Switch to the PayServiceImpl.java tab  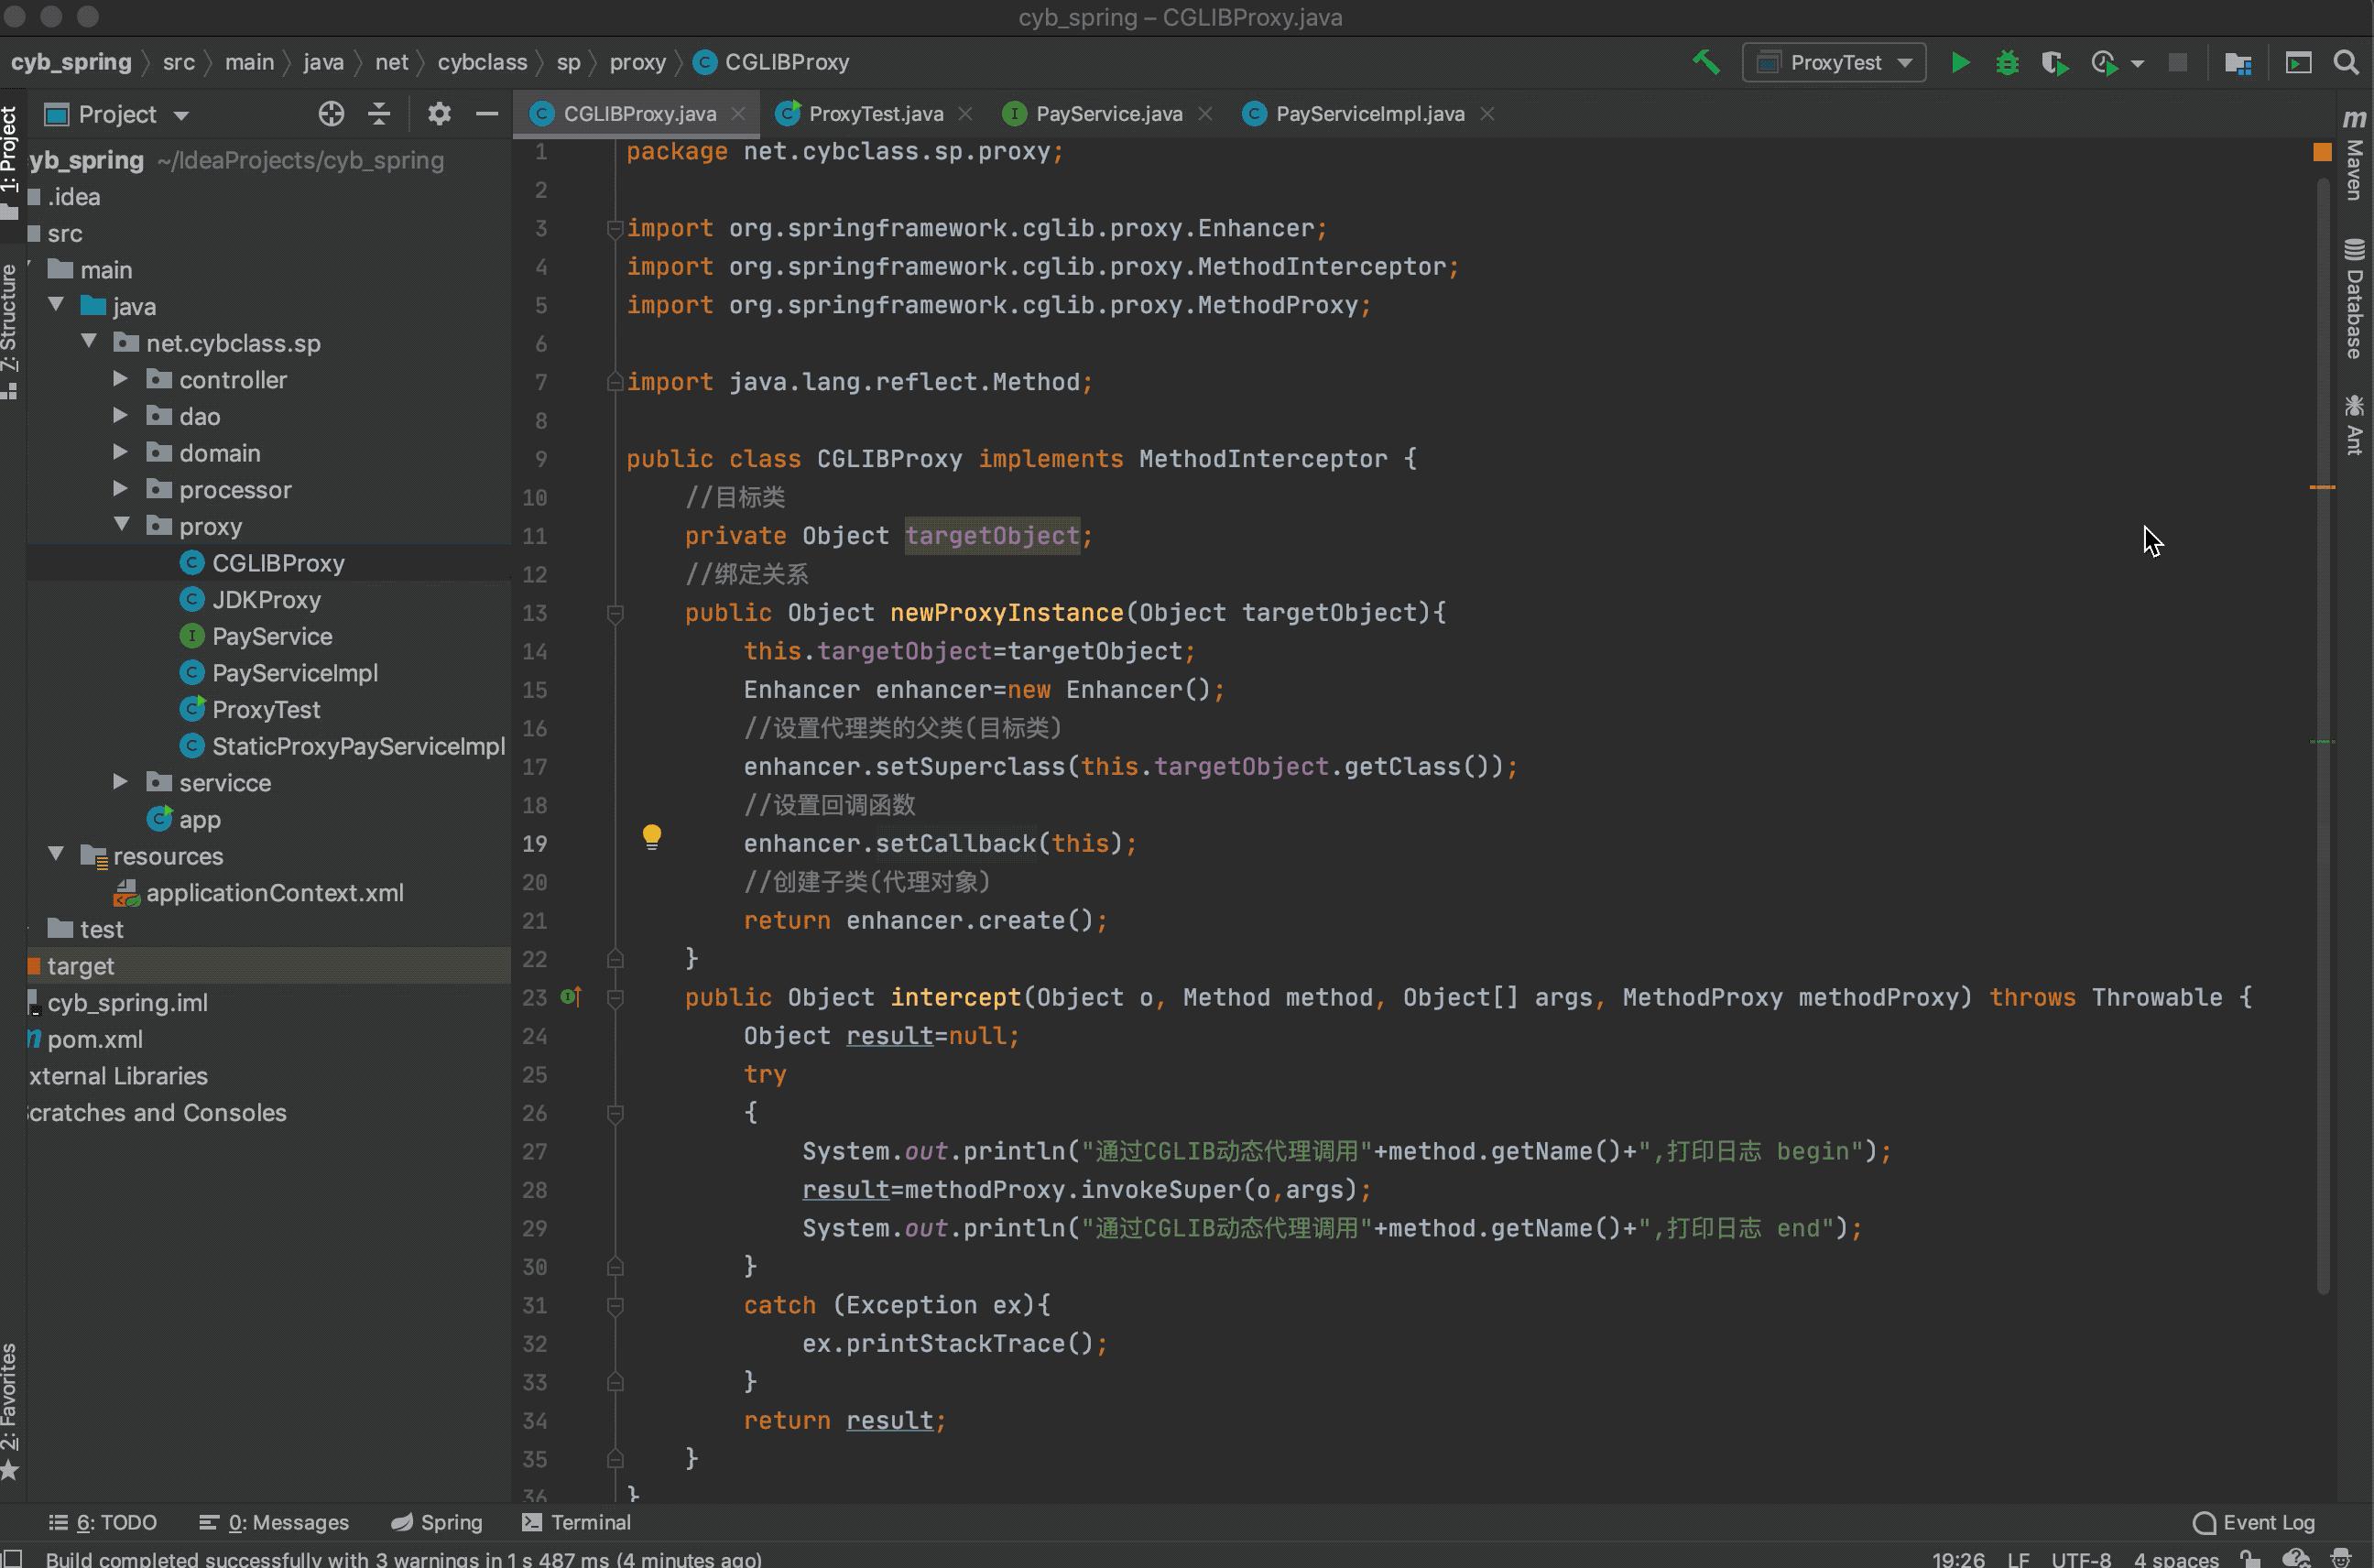pyautogui.click(x=1368, y=114)
